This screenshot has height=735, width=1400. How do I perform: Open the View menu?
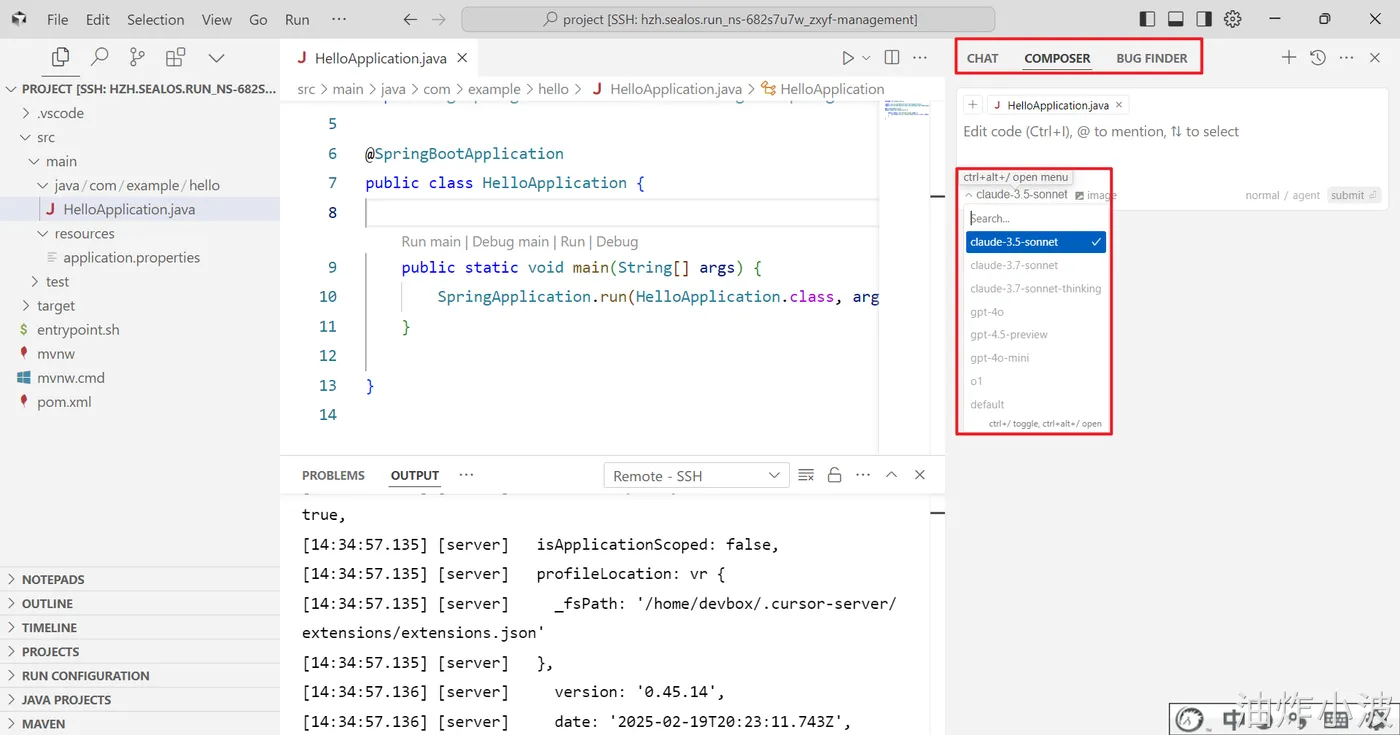217,19
